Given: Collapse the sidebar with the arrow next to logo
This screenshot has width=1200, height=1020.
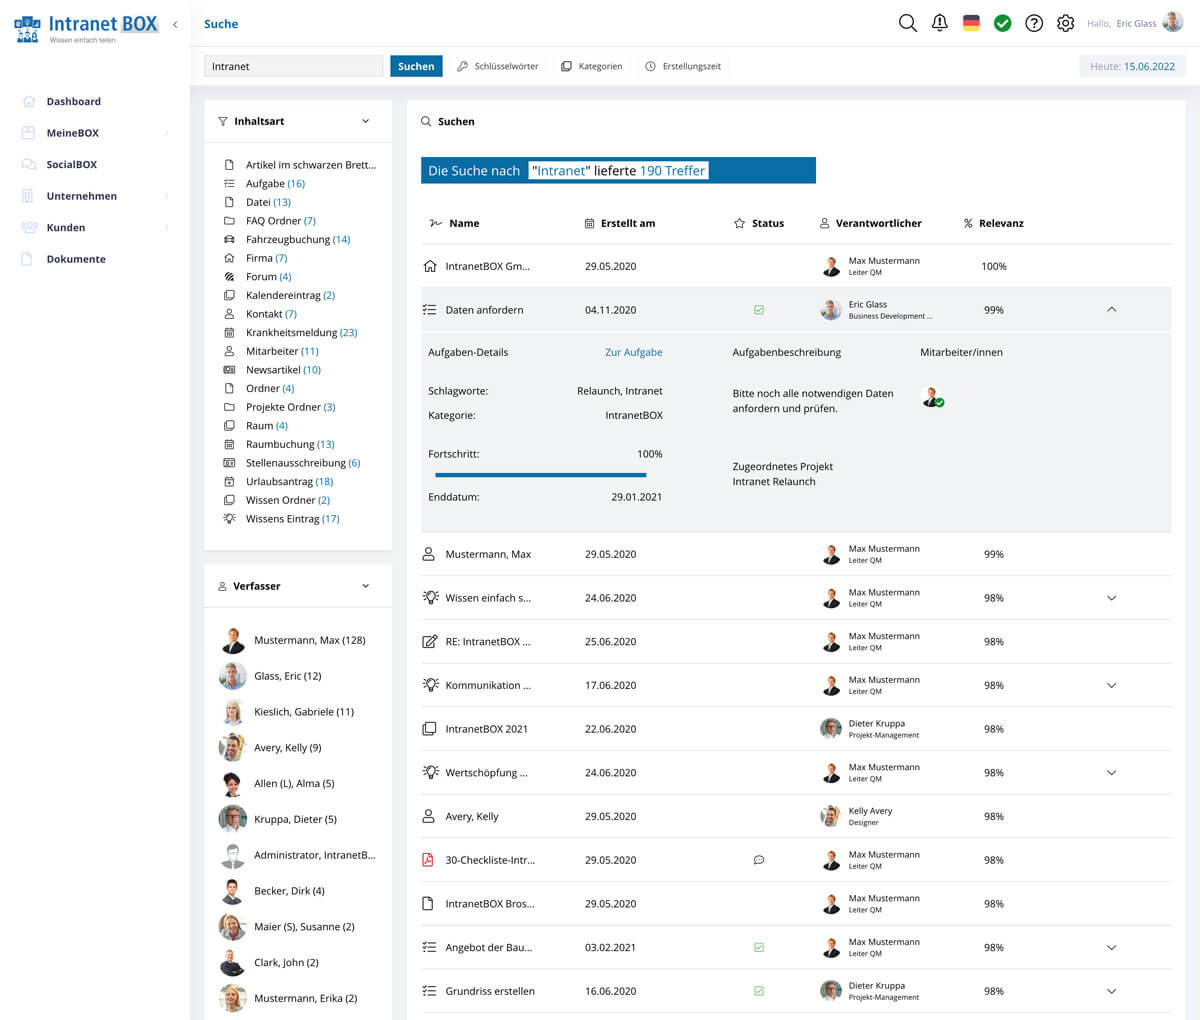Looking at the screenshot, I should tap(175, 24).
